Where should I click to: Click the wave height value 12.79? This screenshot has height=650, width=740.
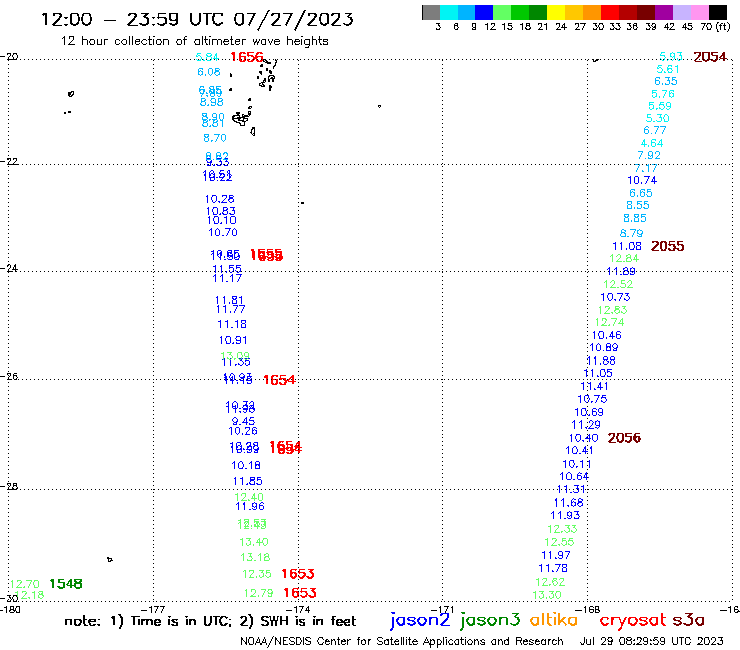258,593
